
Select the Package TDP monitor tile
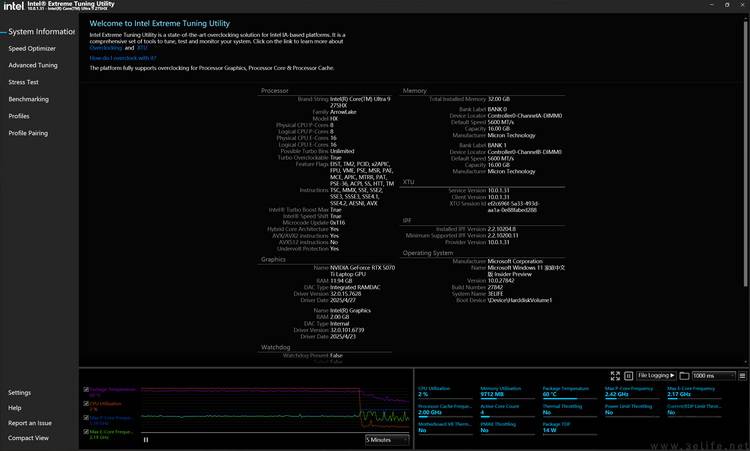569,428
